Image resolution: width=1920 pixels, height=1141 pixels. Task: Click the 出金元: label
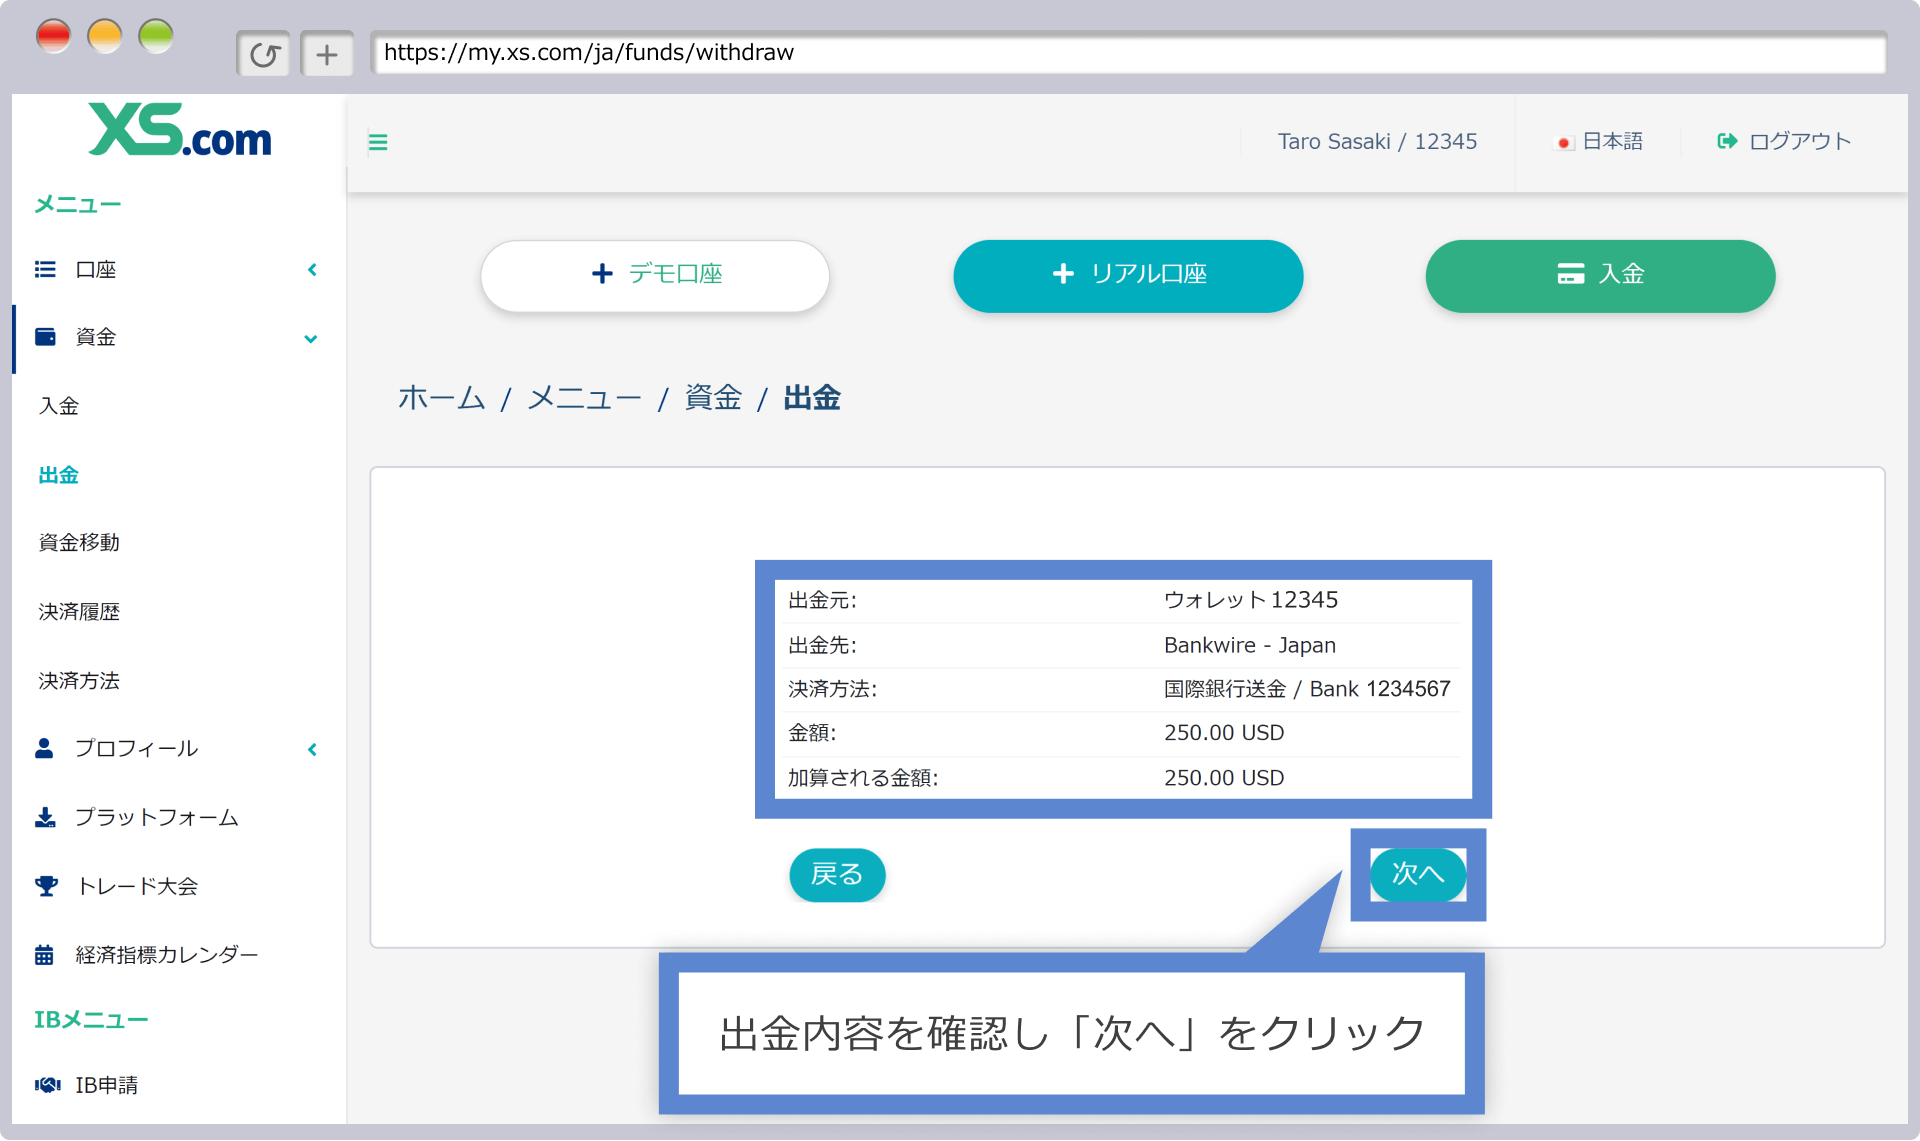point(822,600)
